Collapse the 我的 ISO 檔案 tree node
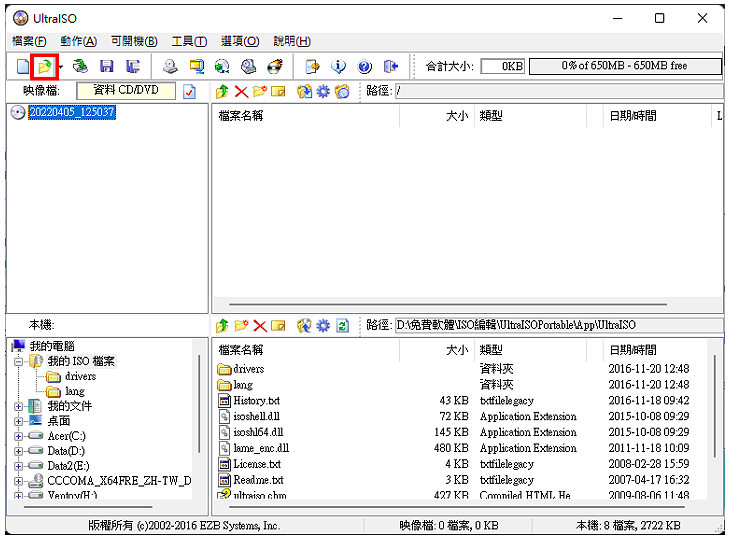Screen dimensions: 736x542 coord(18,362)
